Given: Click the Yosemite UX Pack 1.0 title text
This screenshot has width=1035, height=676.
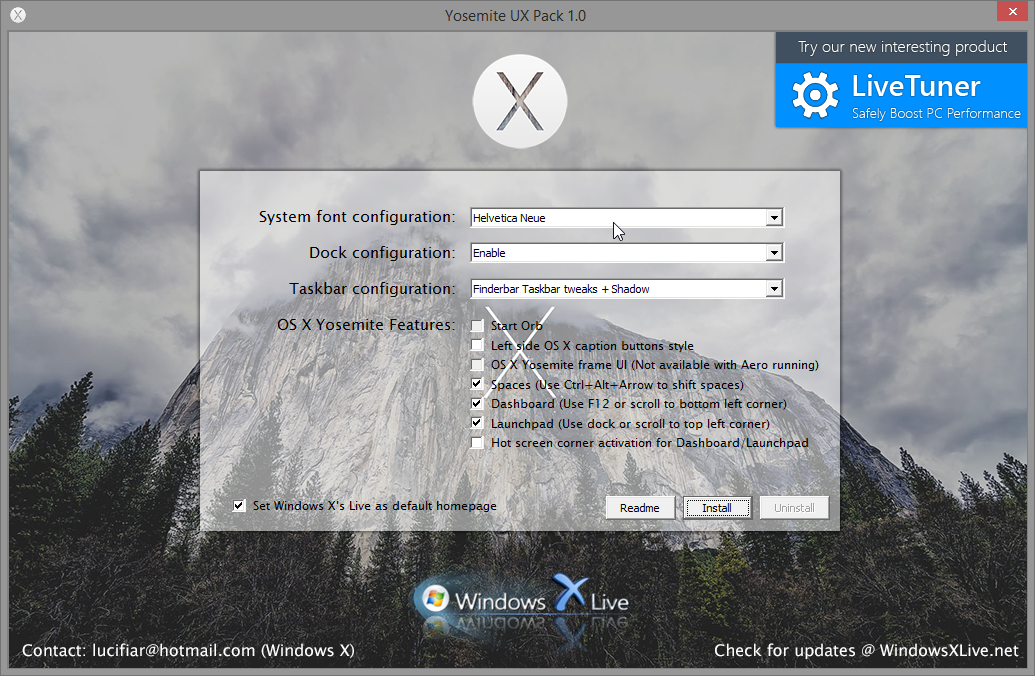Looking at the screenshot, I should click(515, 15).
